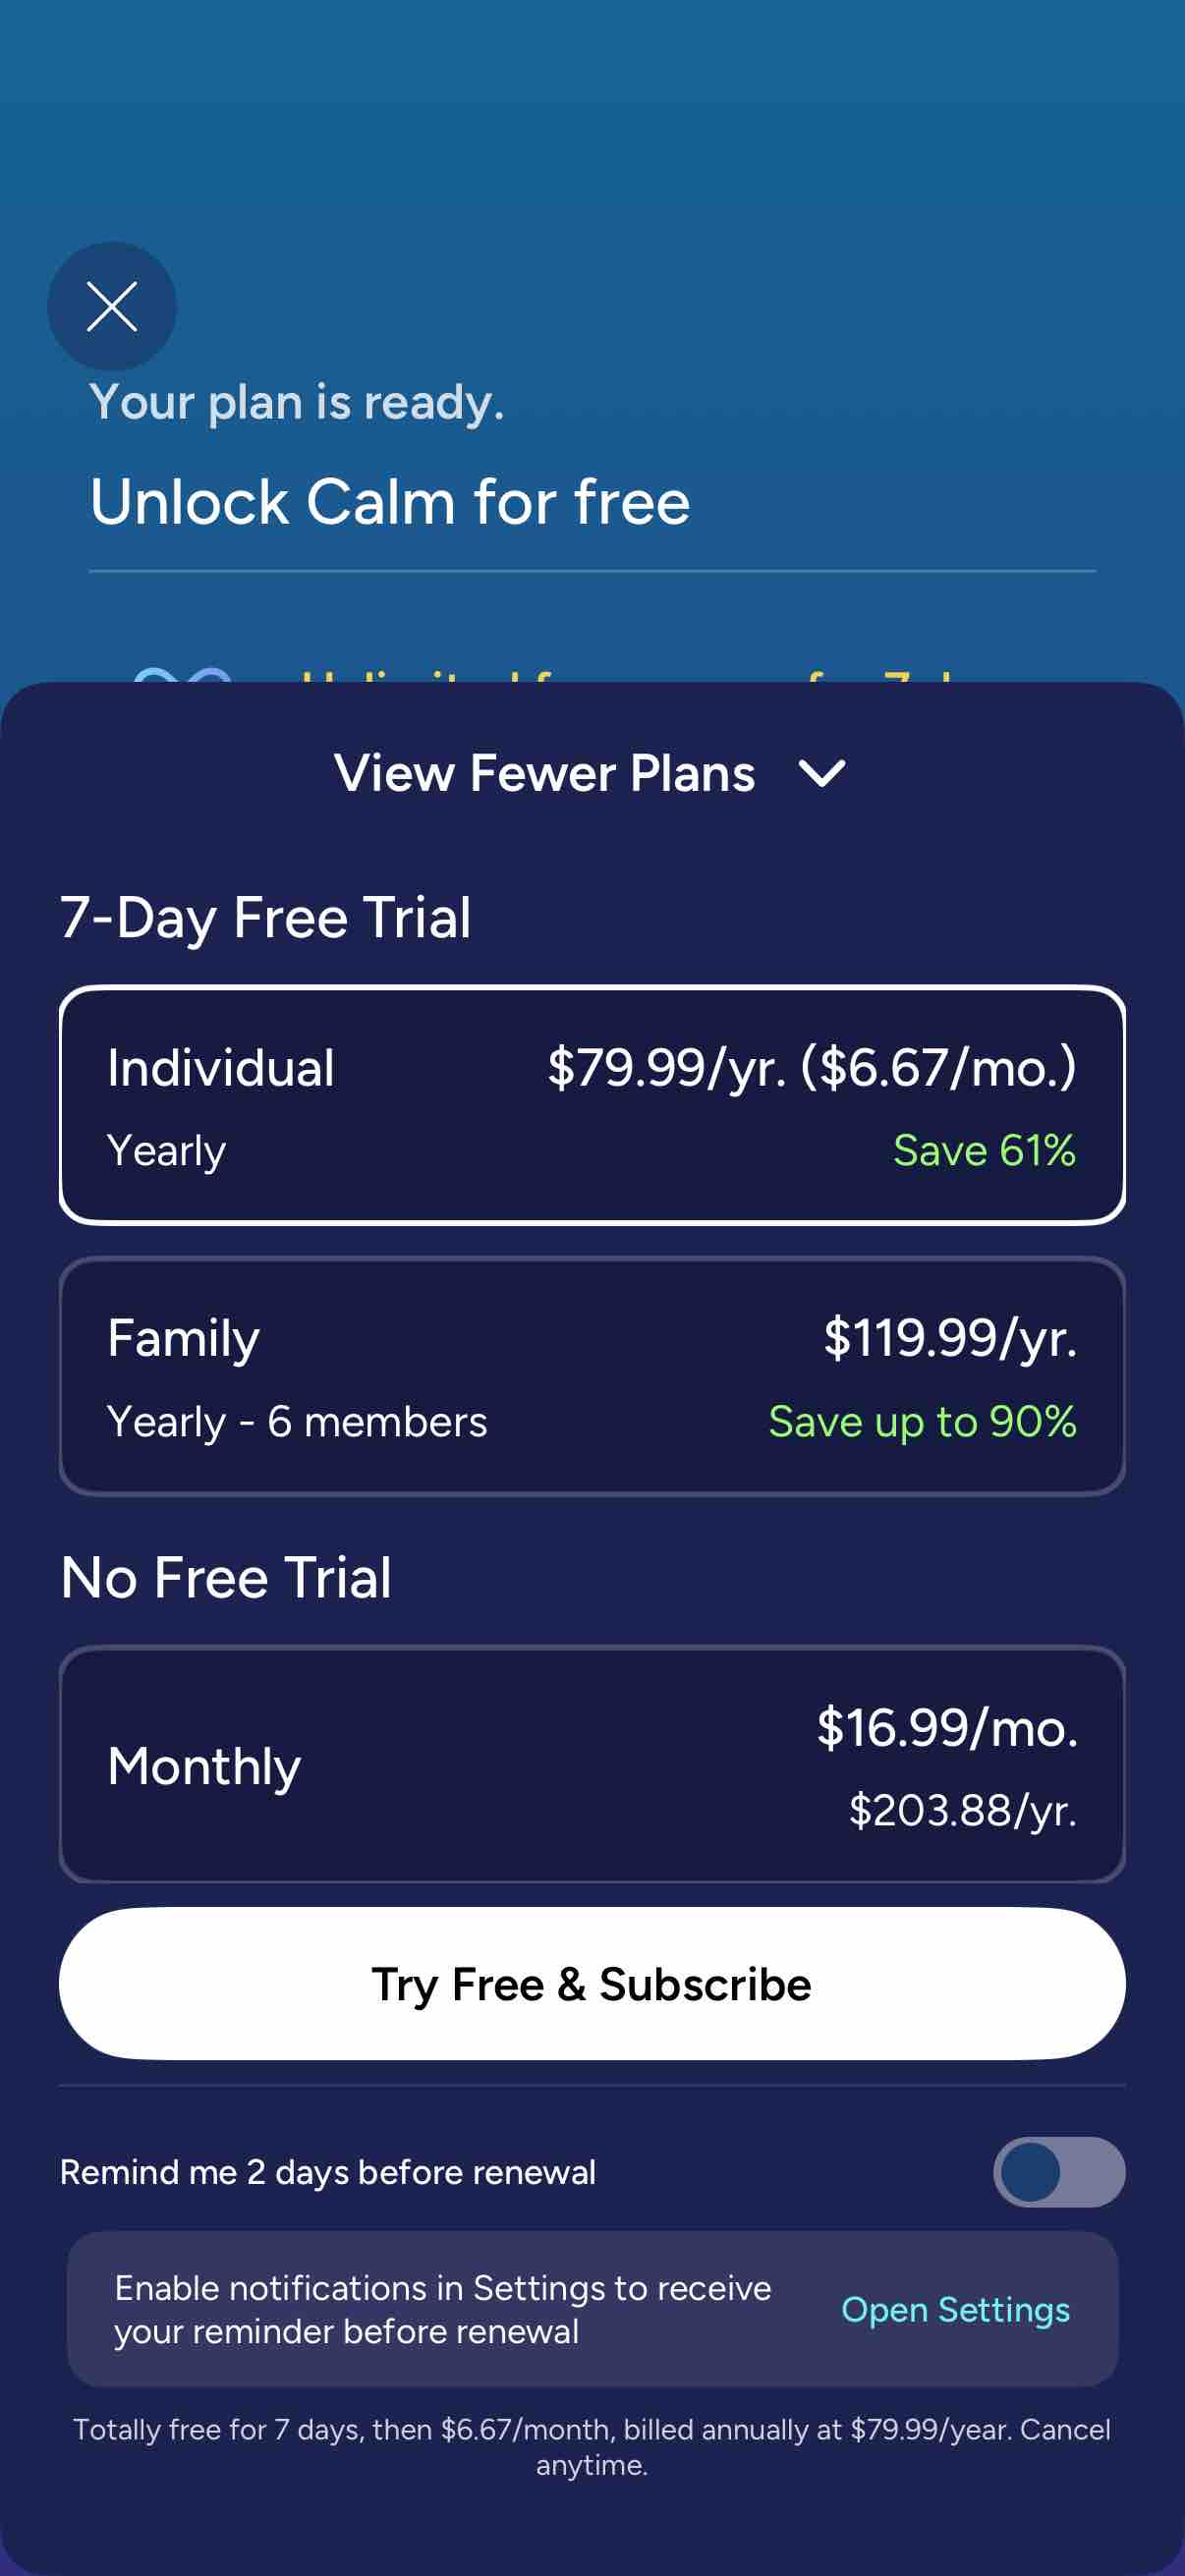Tap the $79.99/yr. price text

(667, 1068)
